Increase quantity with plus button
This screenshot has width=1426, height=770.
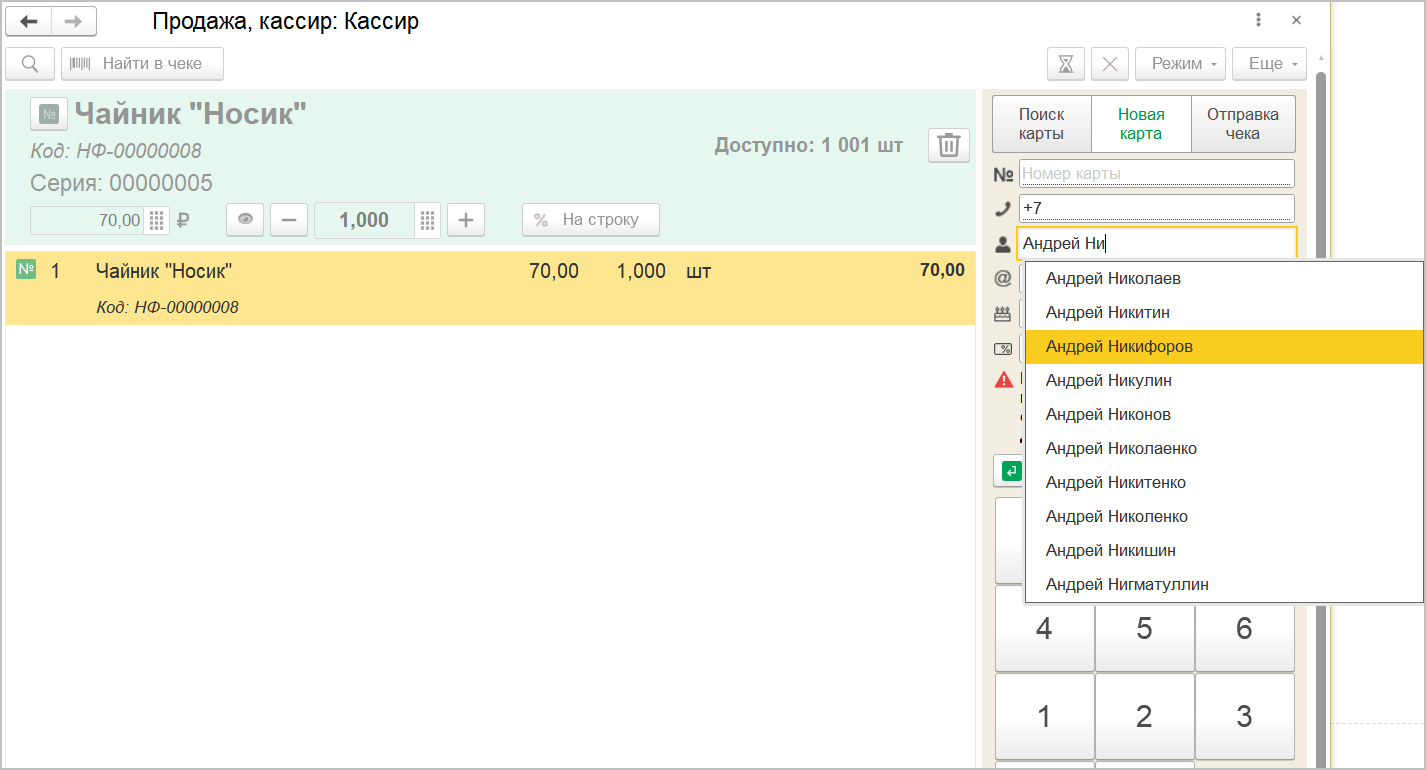click(x=465, y=220)
